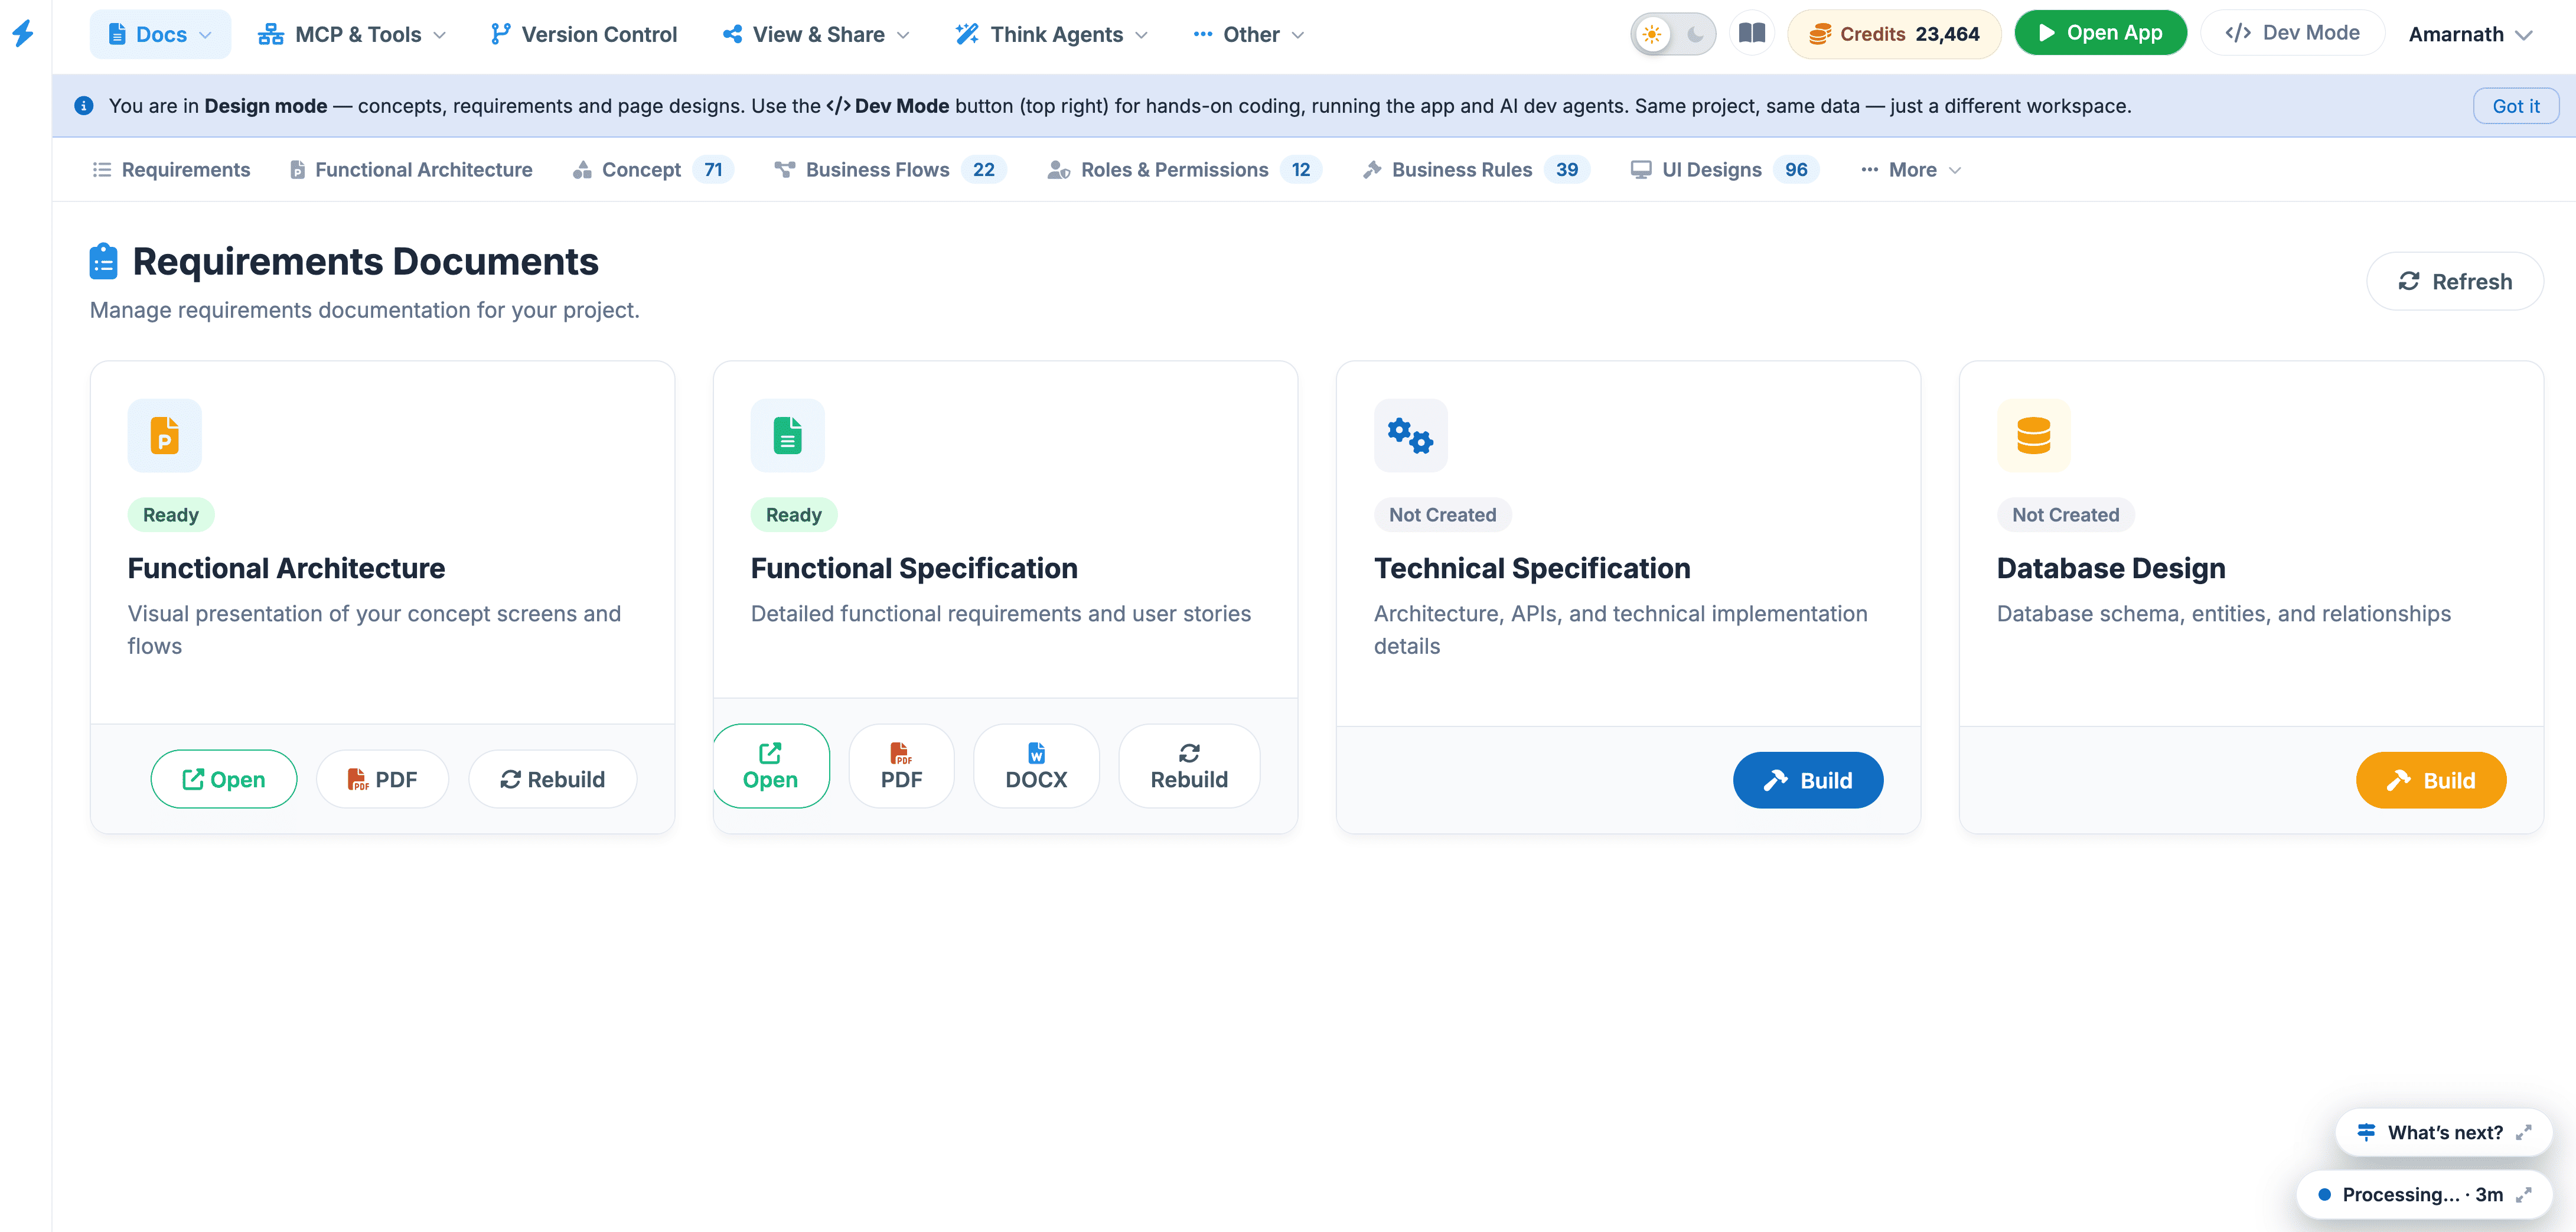The height and width of the screenshot is (1232, 2576).
Task: Open the View & Share dropdown
Action: [x=816, y=34]
